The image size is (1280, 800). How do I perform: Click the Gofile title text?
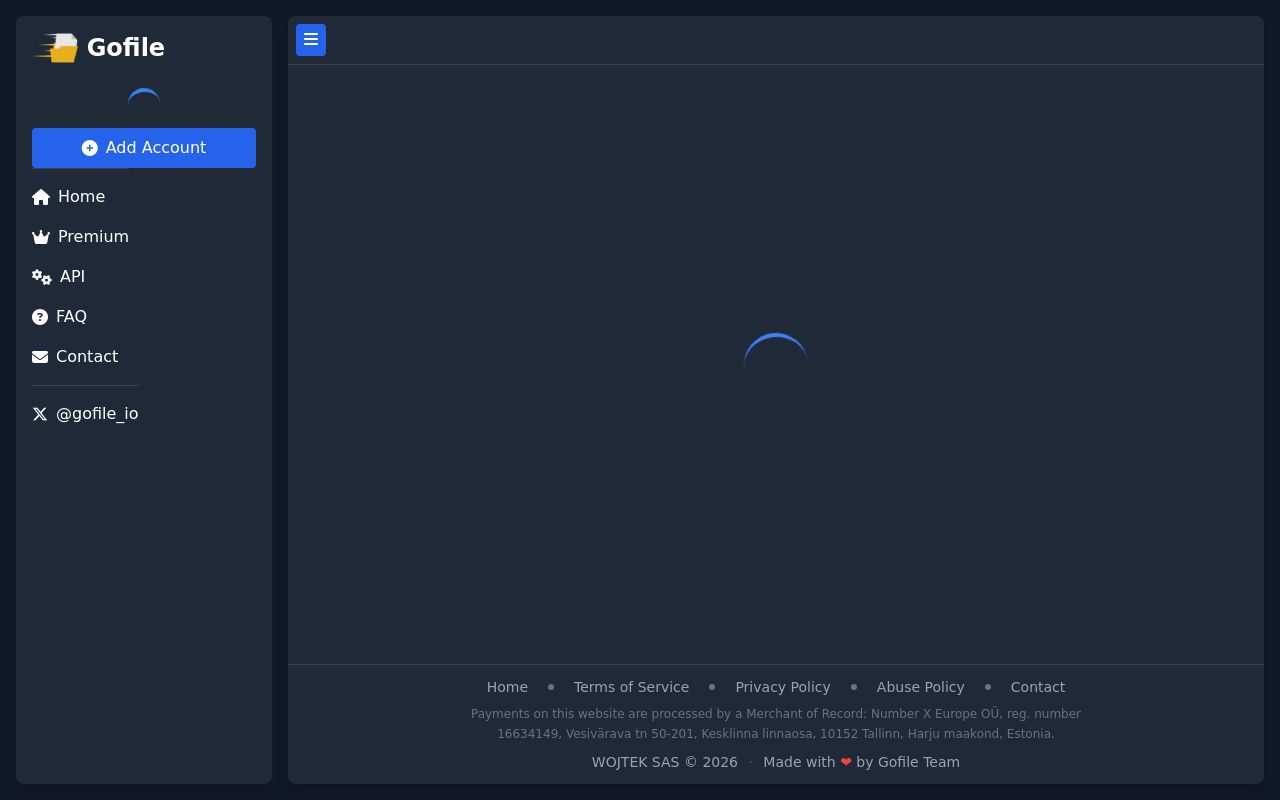pos(126,48)
